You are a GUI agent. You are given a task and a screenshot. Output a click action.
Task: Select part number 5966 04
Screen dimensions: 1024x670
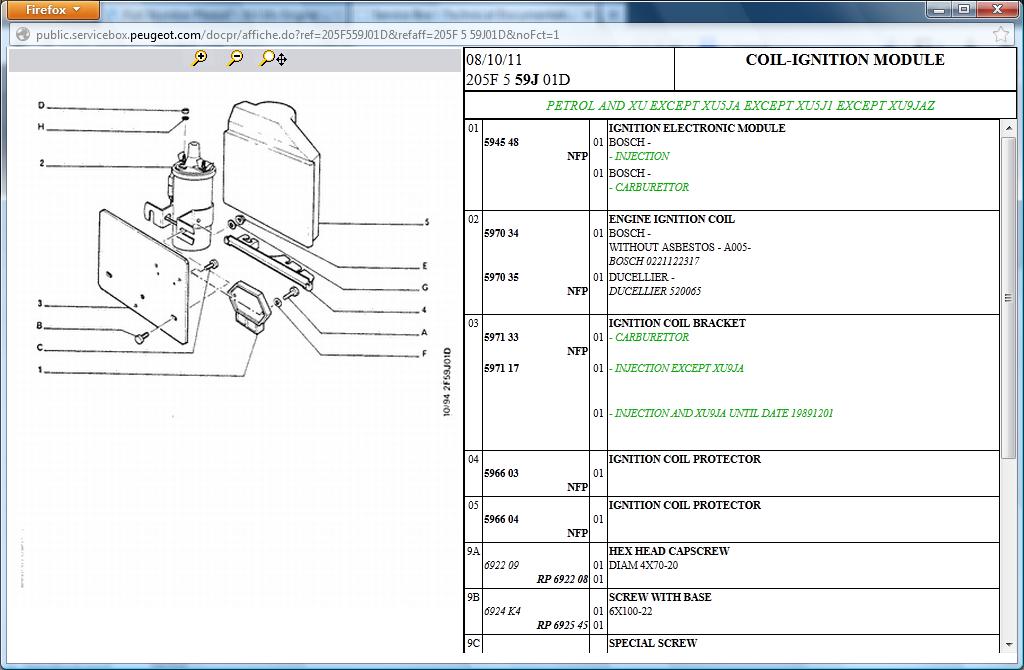501,520
